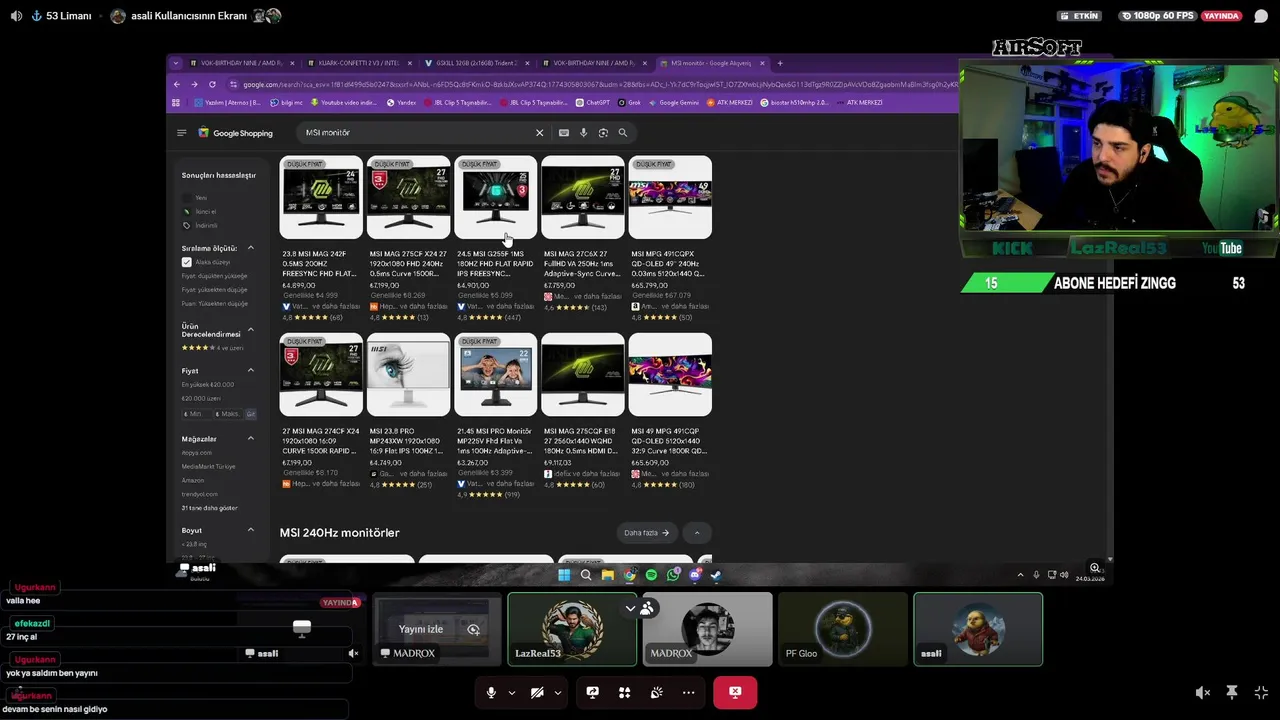Image resolution: width=1280 pixels, height=720 pixels.
Task: Click the Google Shopping logo
Action: tap(236, 132)
